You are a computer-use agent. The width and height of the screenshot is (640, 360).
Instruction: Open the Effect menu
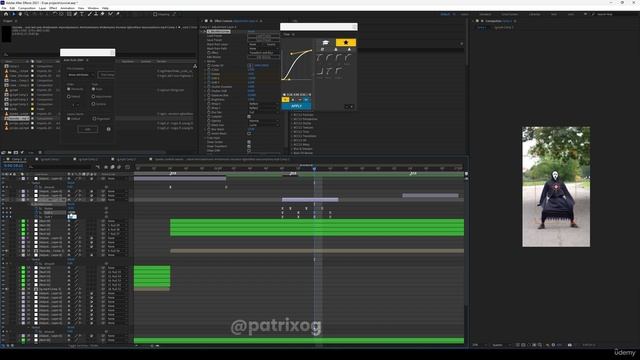[53, 8]
